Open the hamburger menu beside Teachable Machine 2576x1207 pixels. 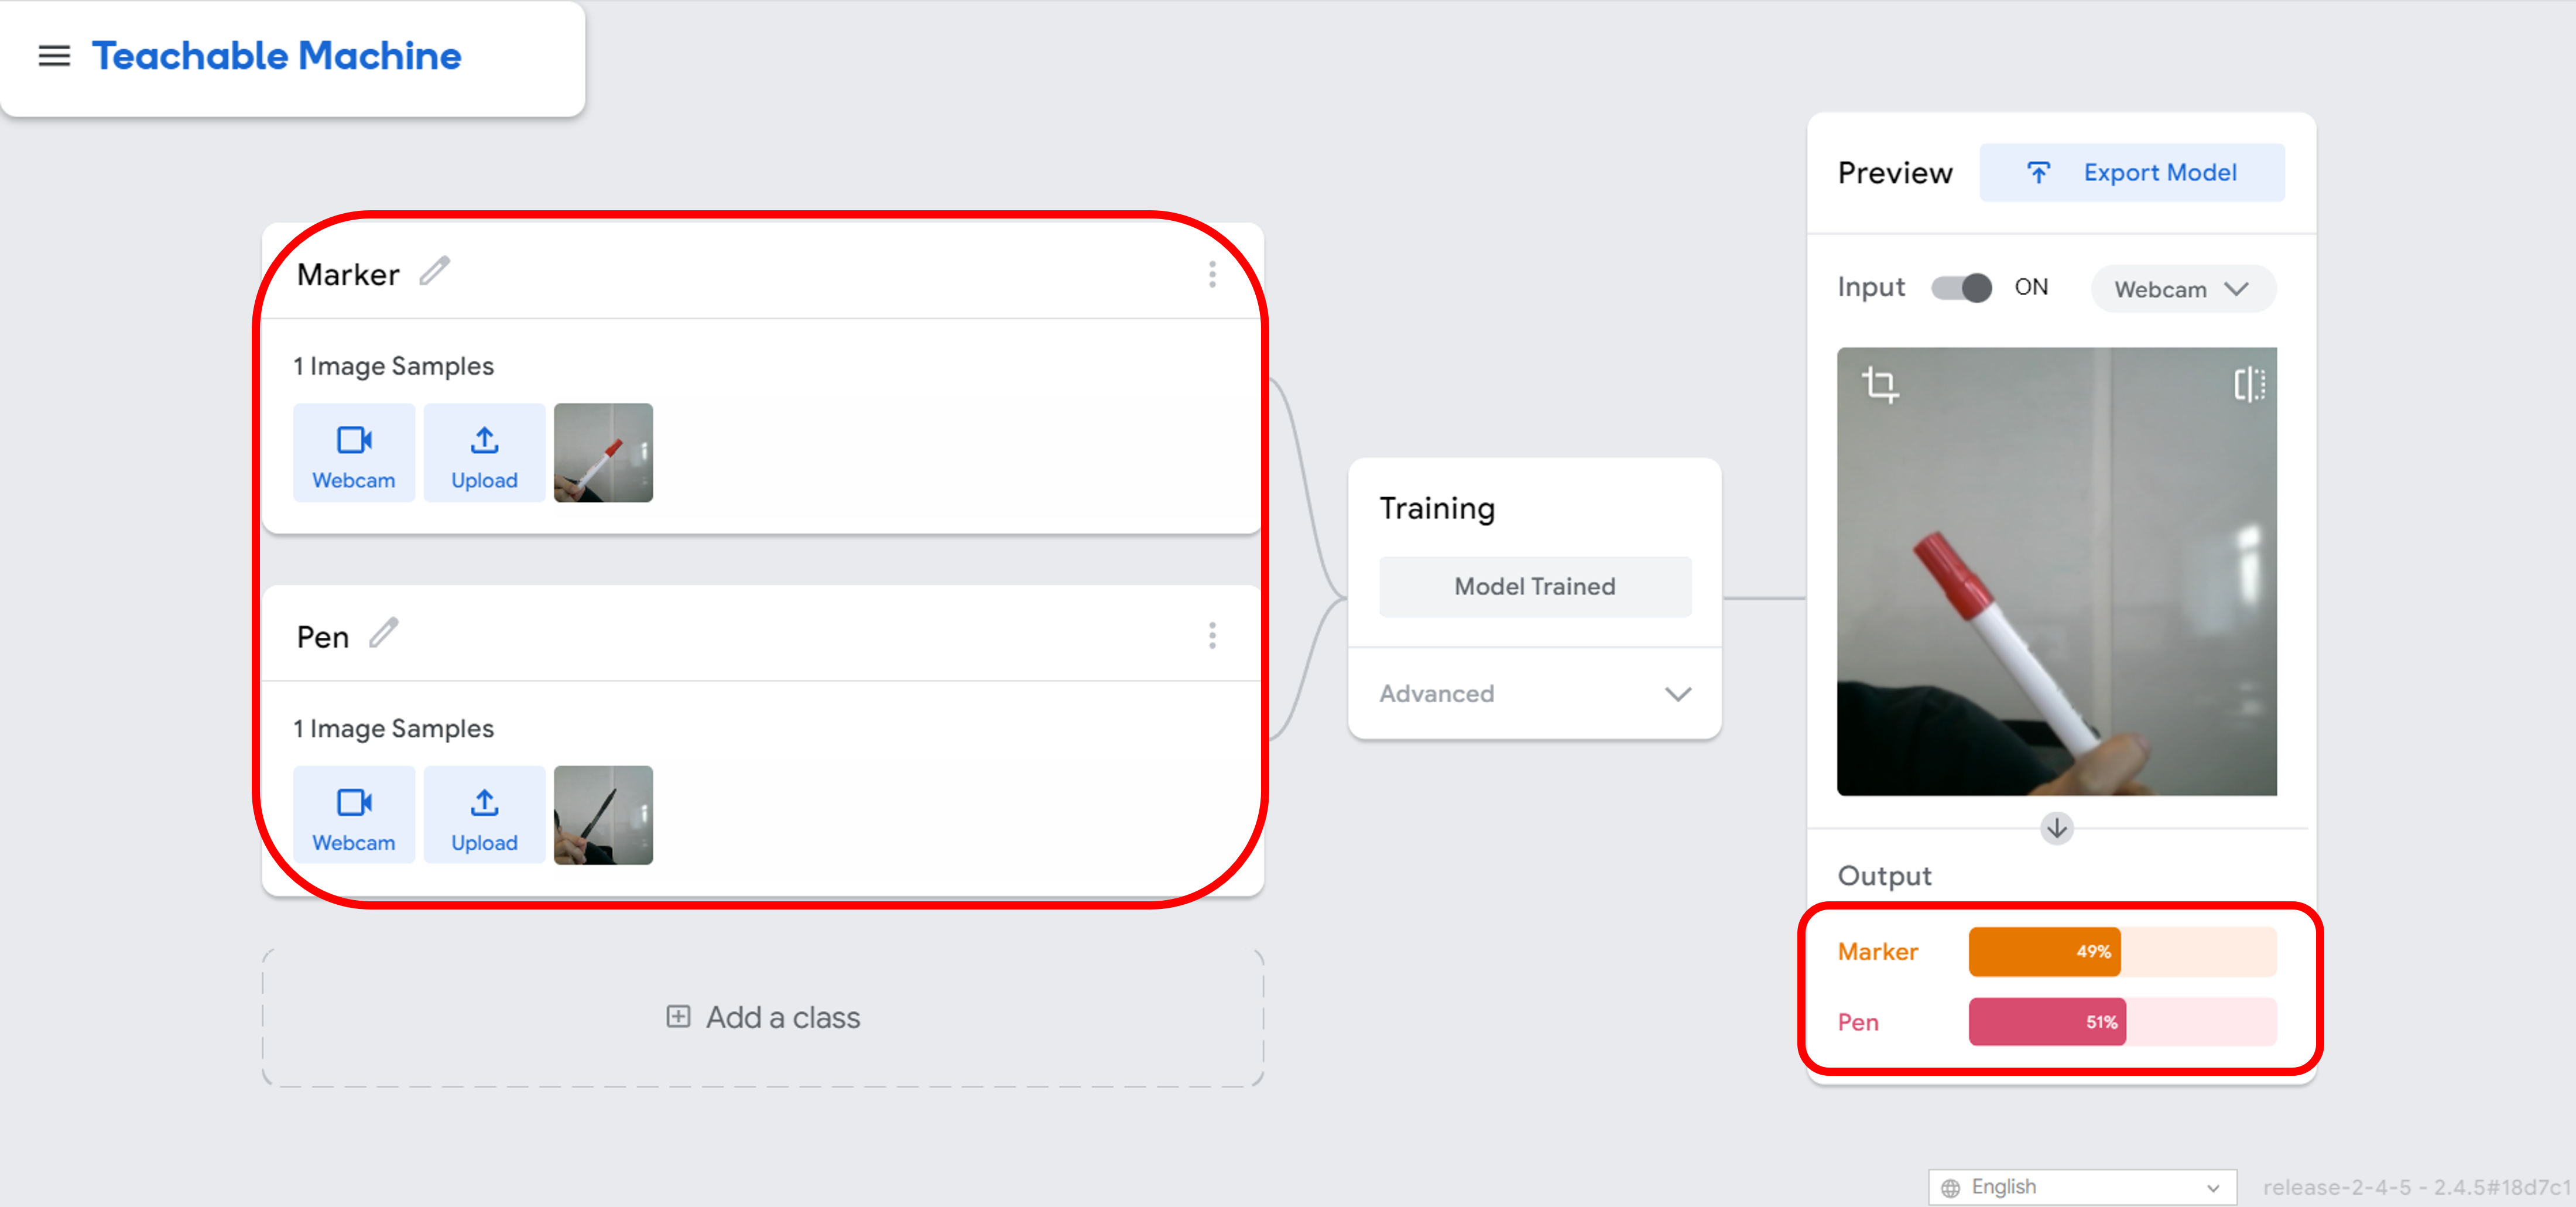point(54,56)
